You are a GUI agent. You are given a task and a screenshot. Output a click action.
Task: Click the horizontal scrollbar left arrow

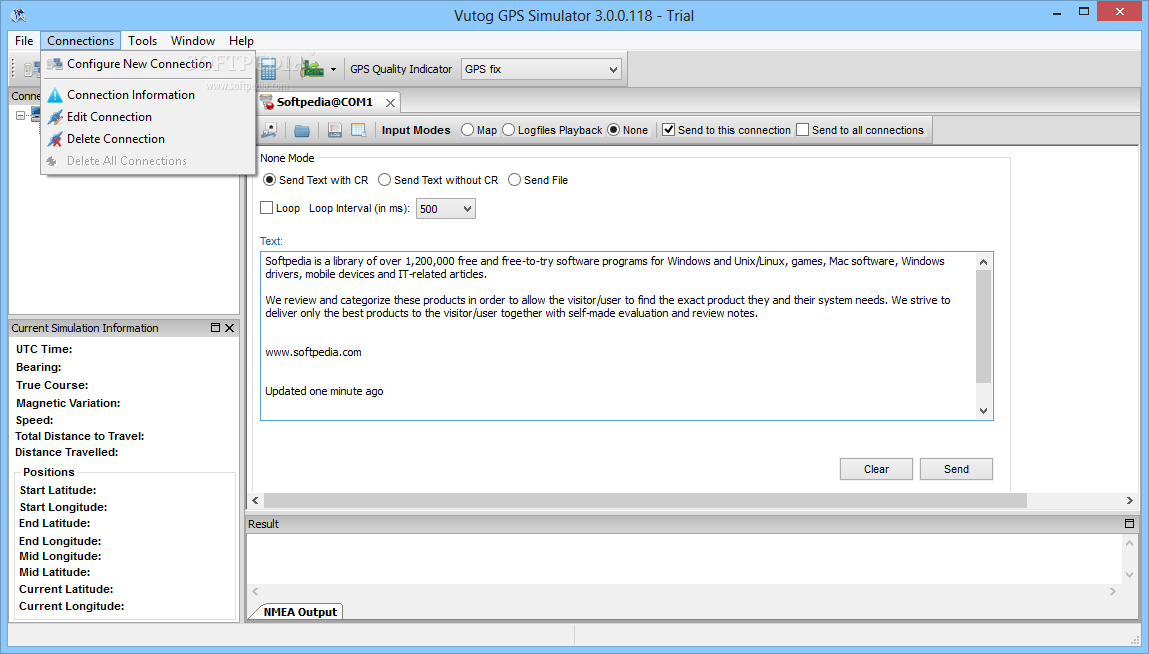tap(255, 500)
